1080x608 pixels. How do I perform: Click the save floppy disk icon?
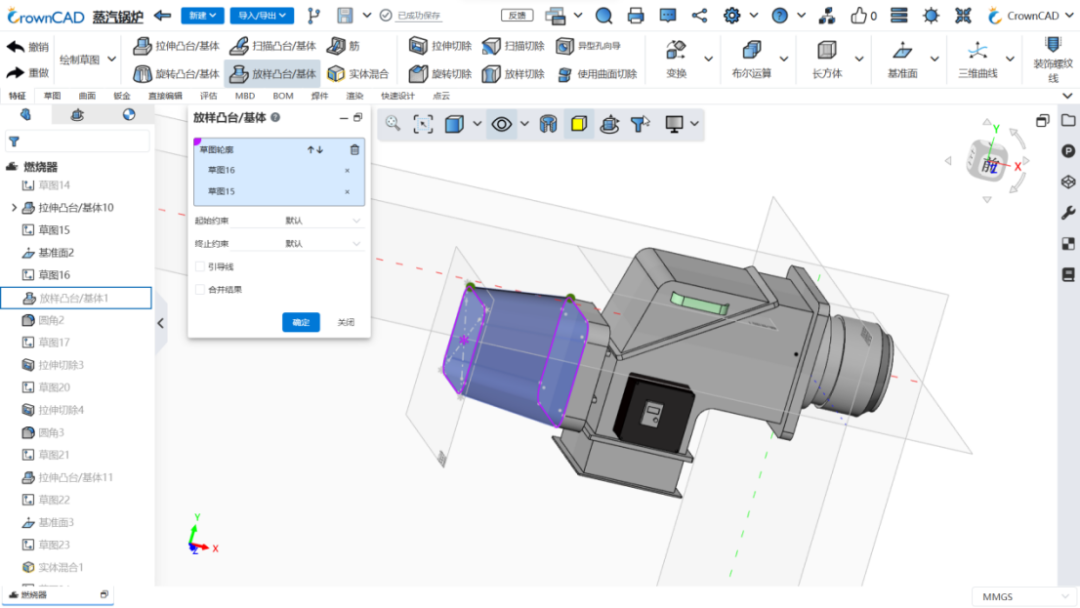pos(345,15)
